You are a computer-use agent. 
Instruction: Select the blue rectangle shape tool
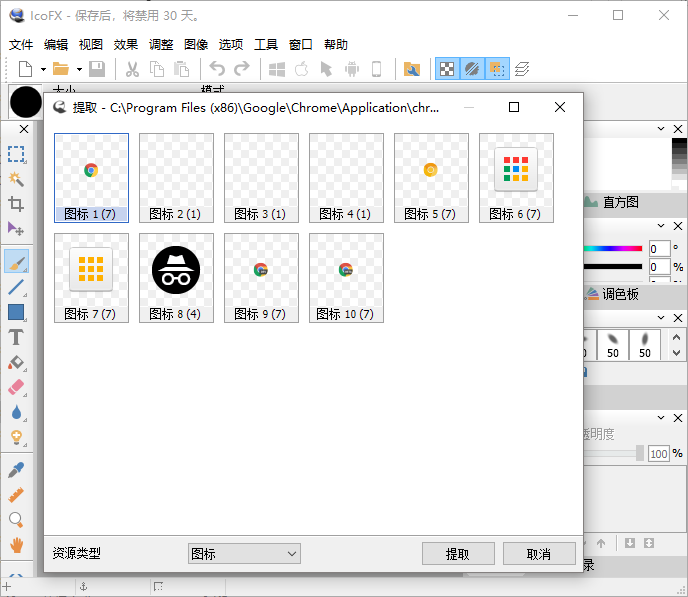[x=16, y=312]
